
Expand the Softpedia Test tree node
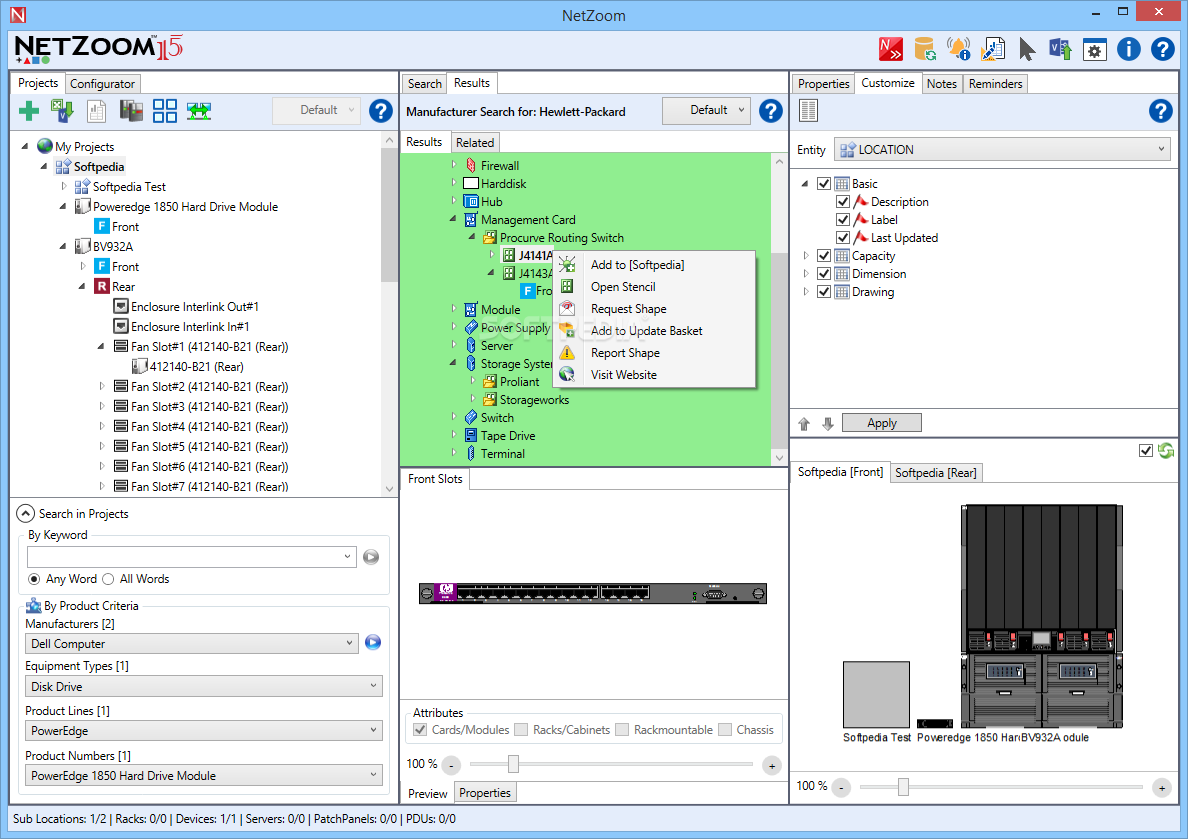64,186
